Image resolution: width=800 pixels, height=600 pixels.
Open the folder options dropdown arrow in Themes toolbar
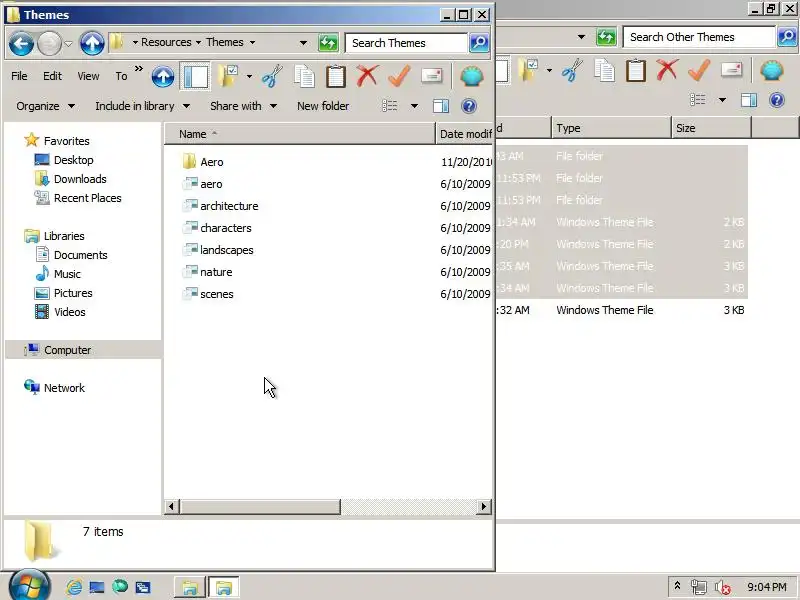(249, 77)
